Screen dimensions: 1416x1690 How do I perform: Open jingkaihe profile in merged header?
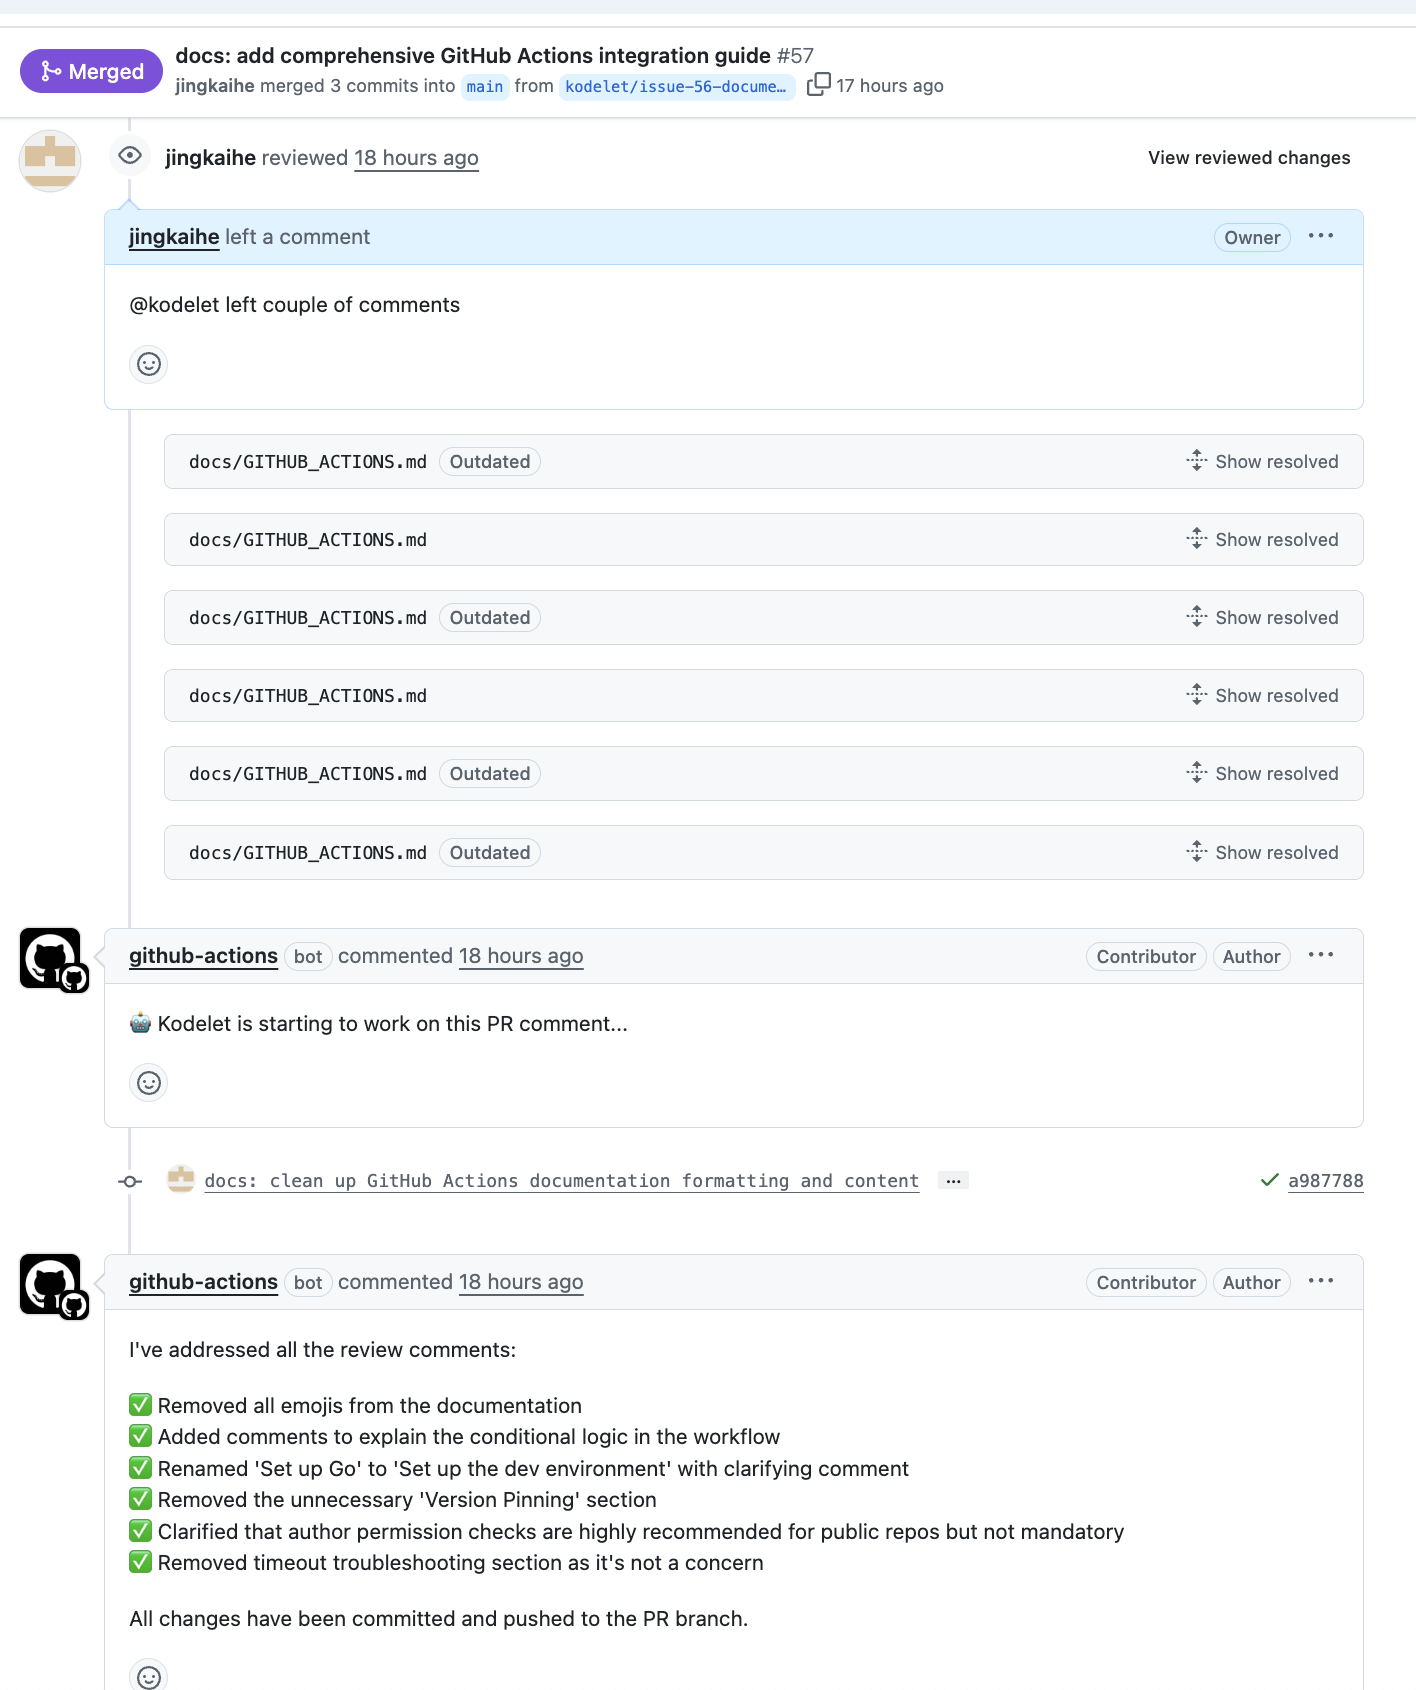pos(215,86)
